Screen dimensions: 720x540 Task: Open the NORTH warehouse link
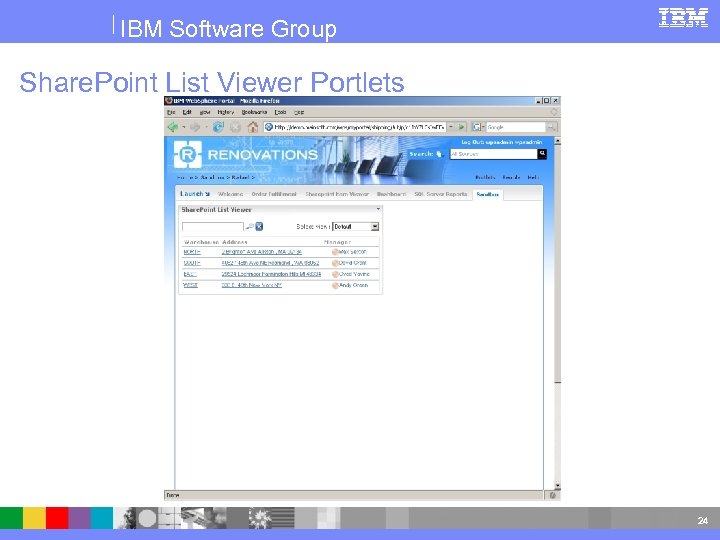point(192,252)
